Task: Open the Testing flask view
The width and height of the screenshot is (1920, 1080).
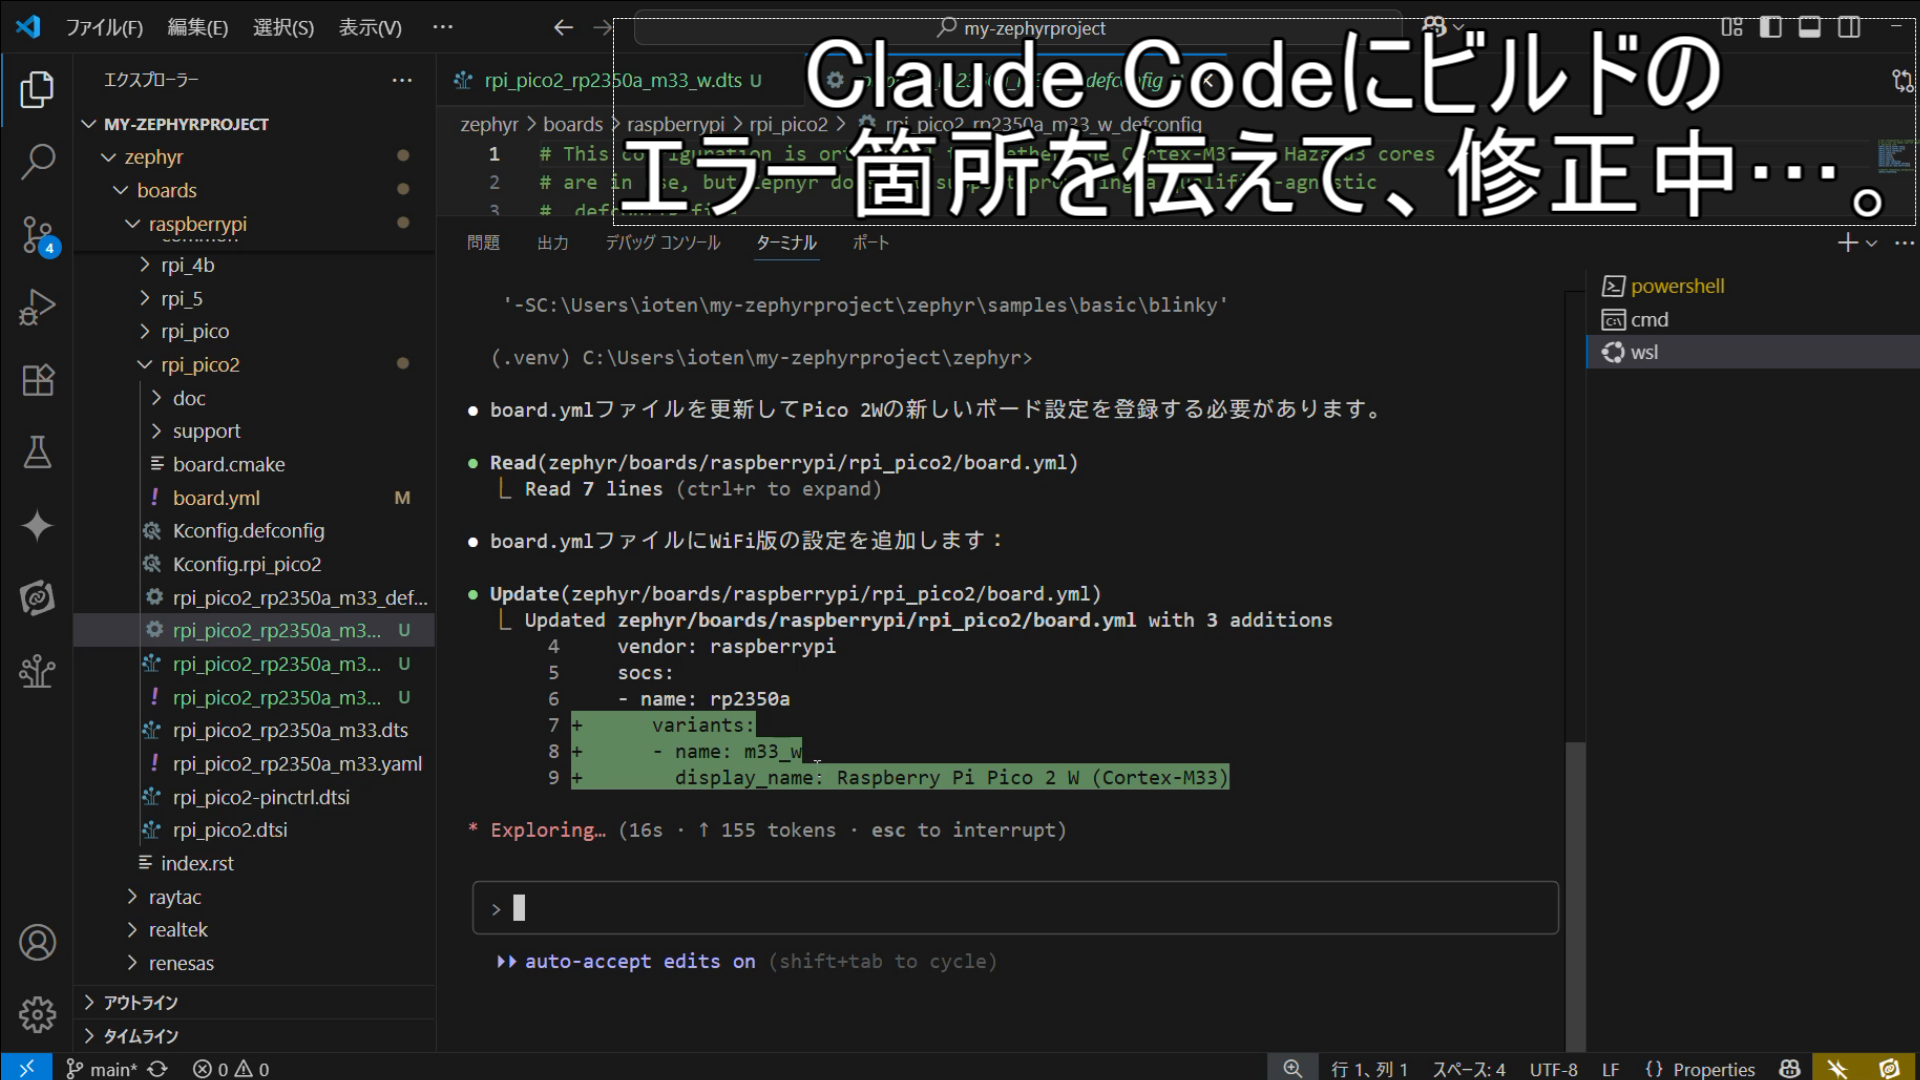Action: (37, 453)
